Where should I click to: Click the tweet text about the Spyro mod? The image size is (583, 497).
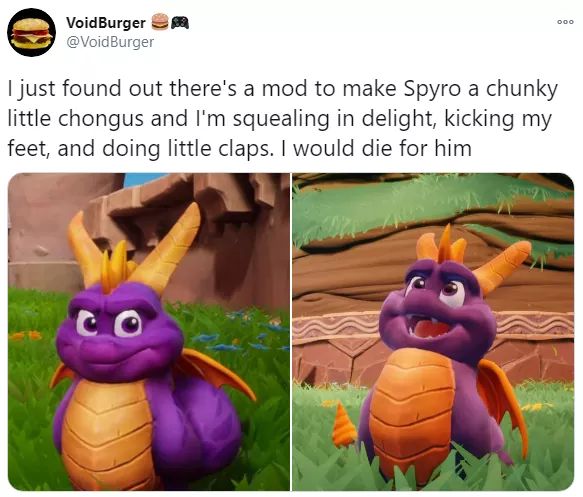(283, 119)
